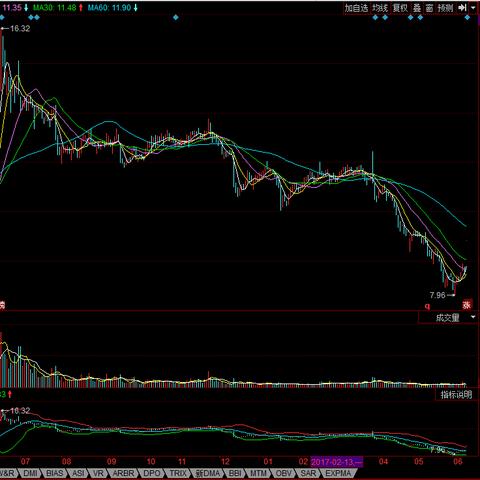
Task: Click the 窗 window button
Action: tap(429, 8)
